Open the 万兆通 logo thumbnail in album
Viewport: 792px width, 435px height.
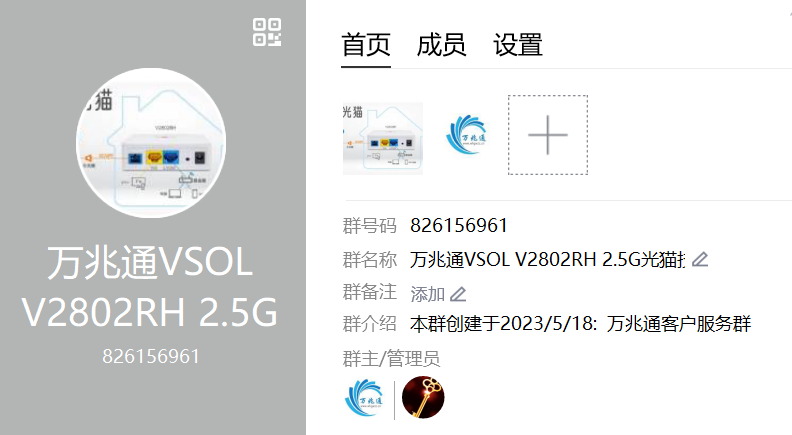point(466,135)
